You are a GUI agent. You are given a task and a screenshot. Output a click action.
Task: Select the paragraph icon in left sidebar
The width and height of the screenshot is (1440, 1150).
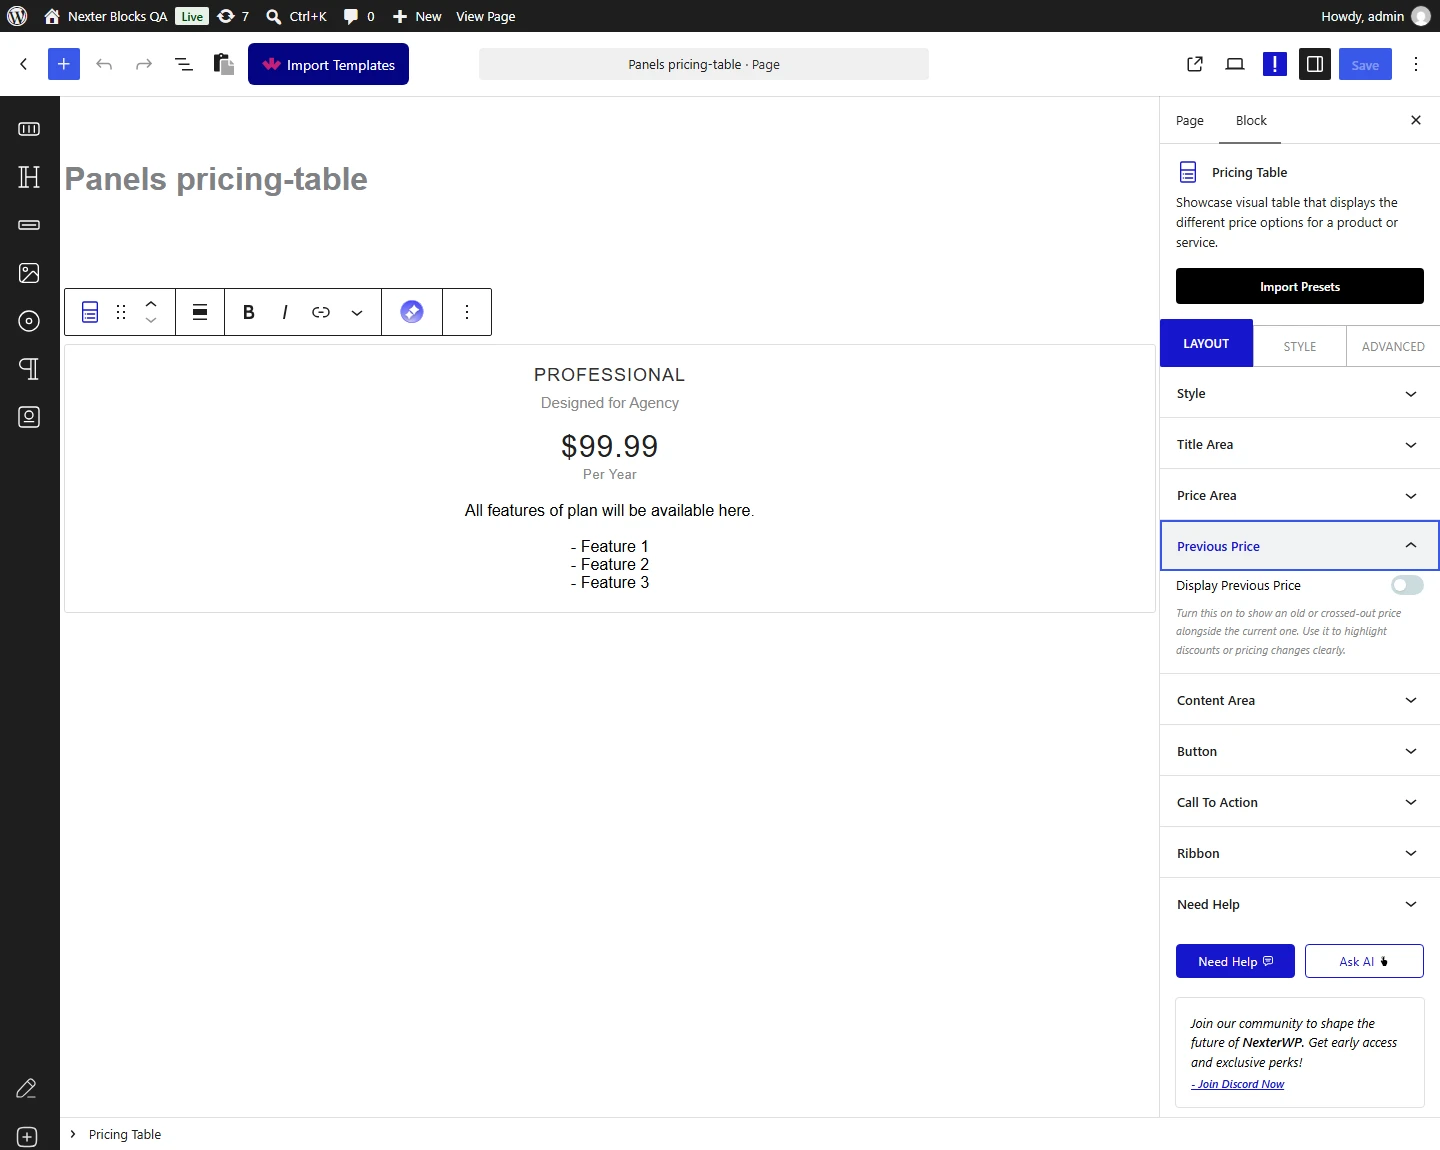tap(29, 369)
